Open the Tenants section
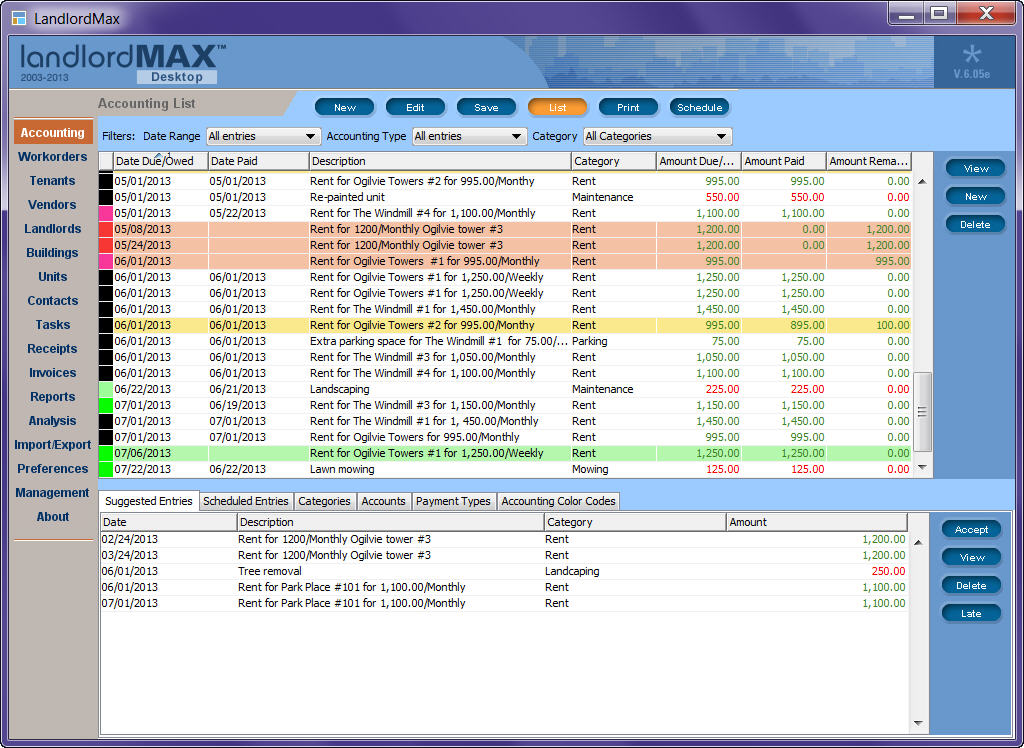1024x748 pixels. tap(52, 181)
